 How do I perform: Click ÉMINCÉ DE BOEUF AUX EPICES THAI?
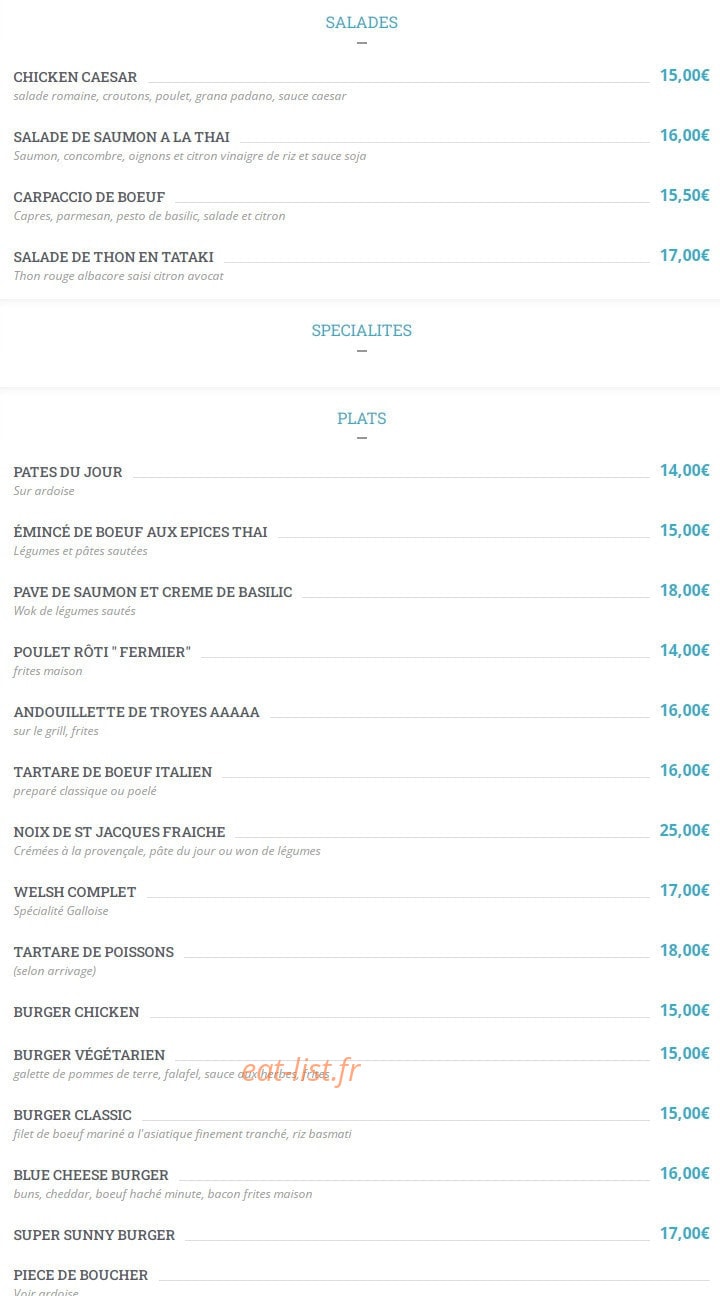point(140,532)
